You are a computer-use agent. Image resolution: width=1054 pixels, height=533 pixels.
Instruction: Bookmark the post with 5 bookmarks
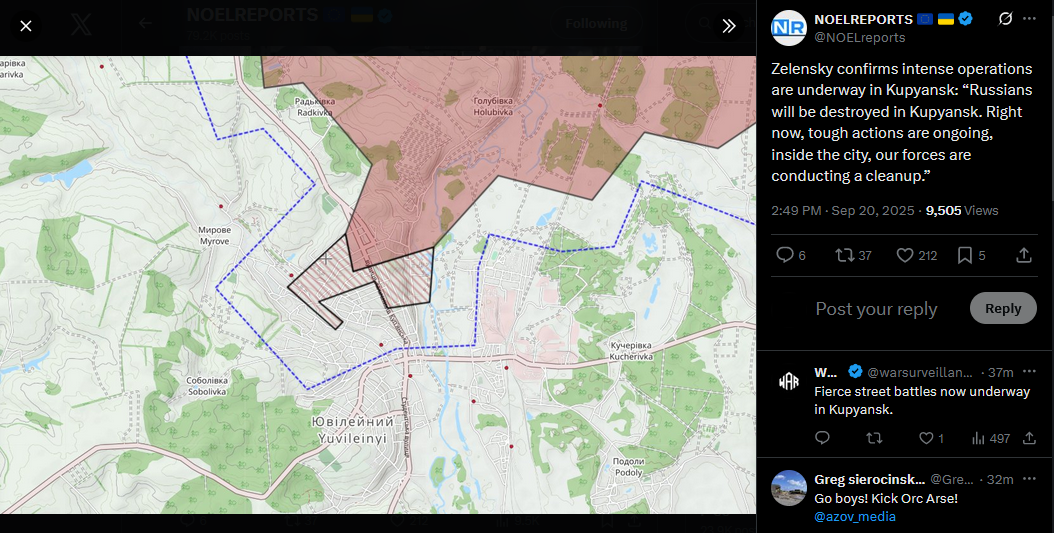coord(971,255)
